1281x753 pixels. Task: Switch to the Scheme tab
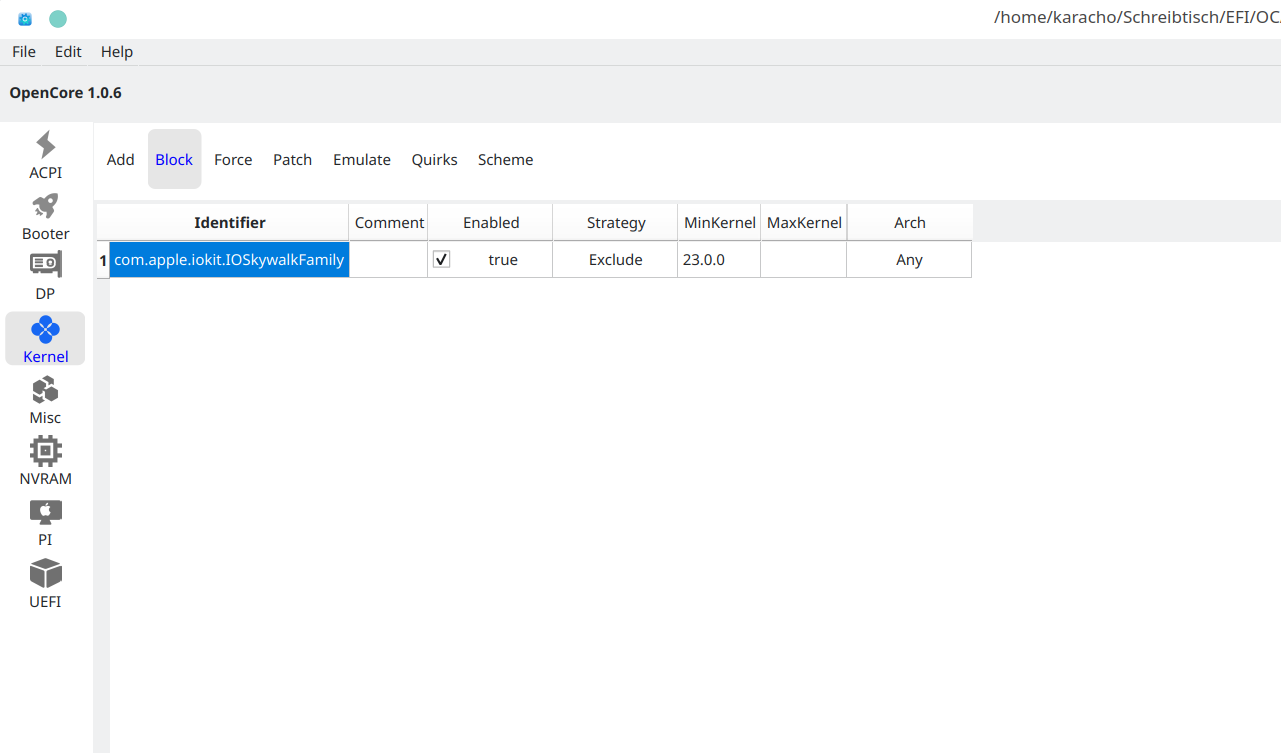point(506,160)
